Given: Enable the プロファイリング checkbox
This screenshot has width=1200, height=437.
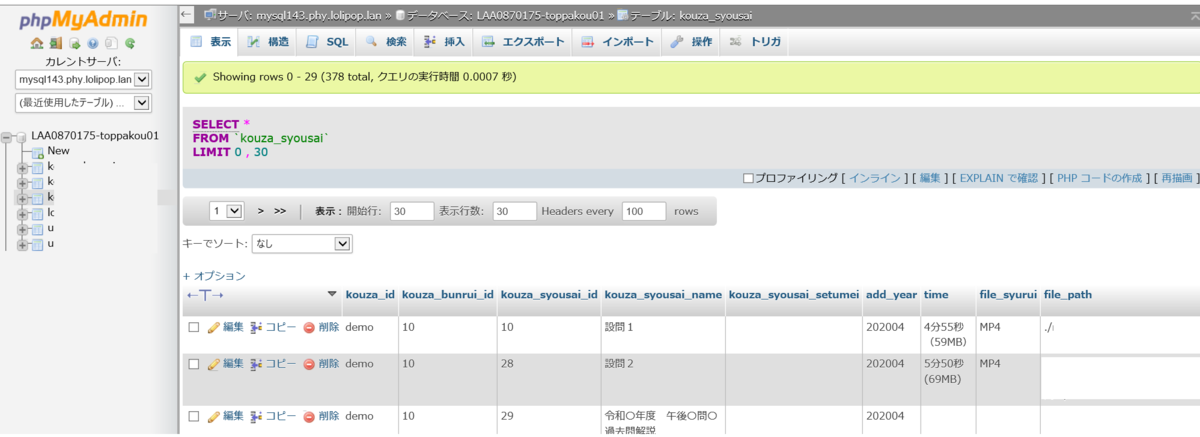Looking at the screenshot, I should pos(748,178).
